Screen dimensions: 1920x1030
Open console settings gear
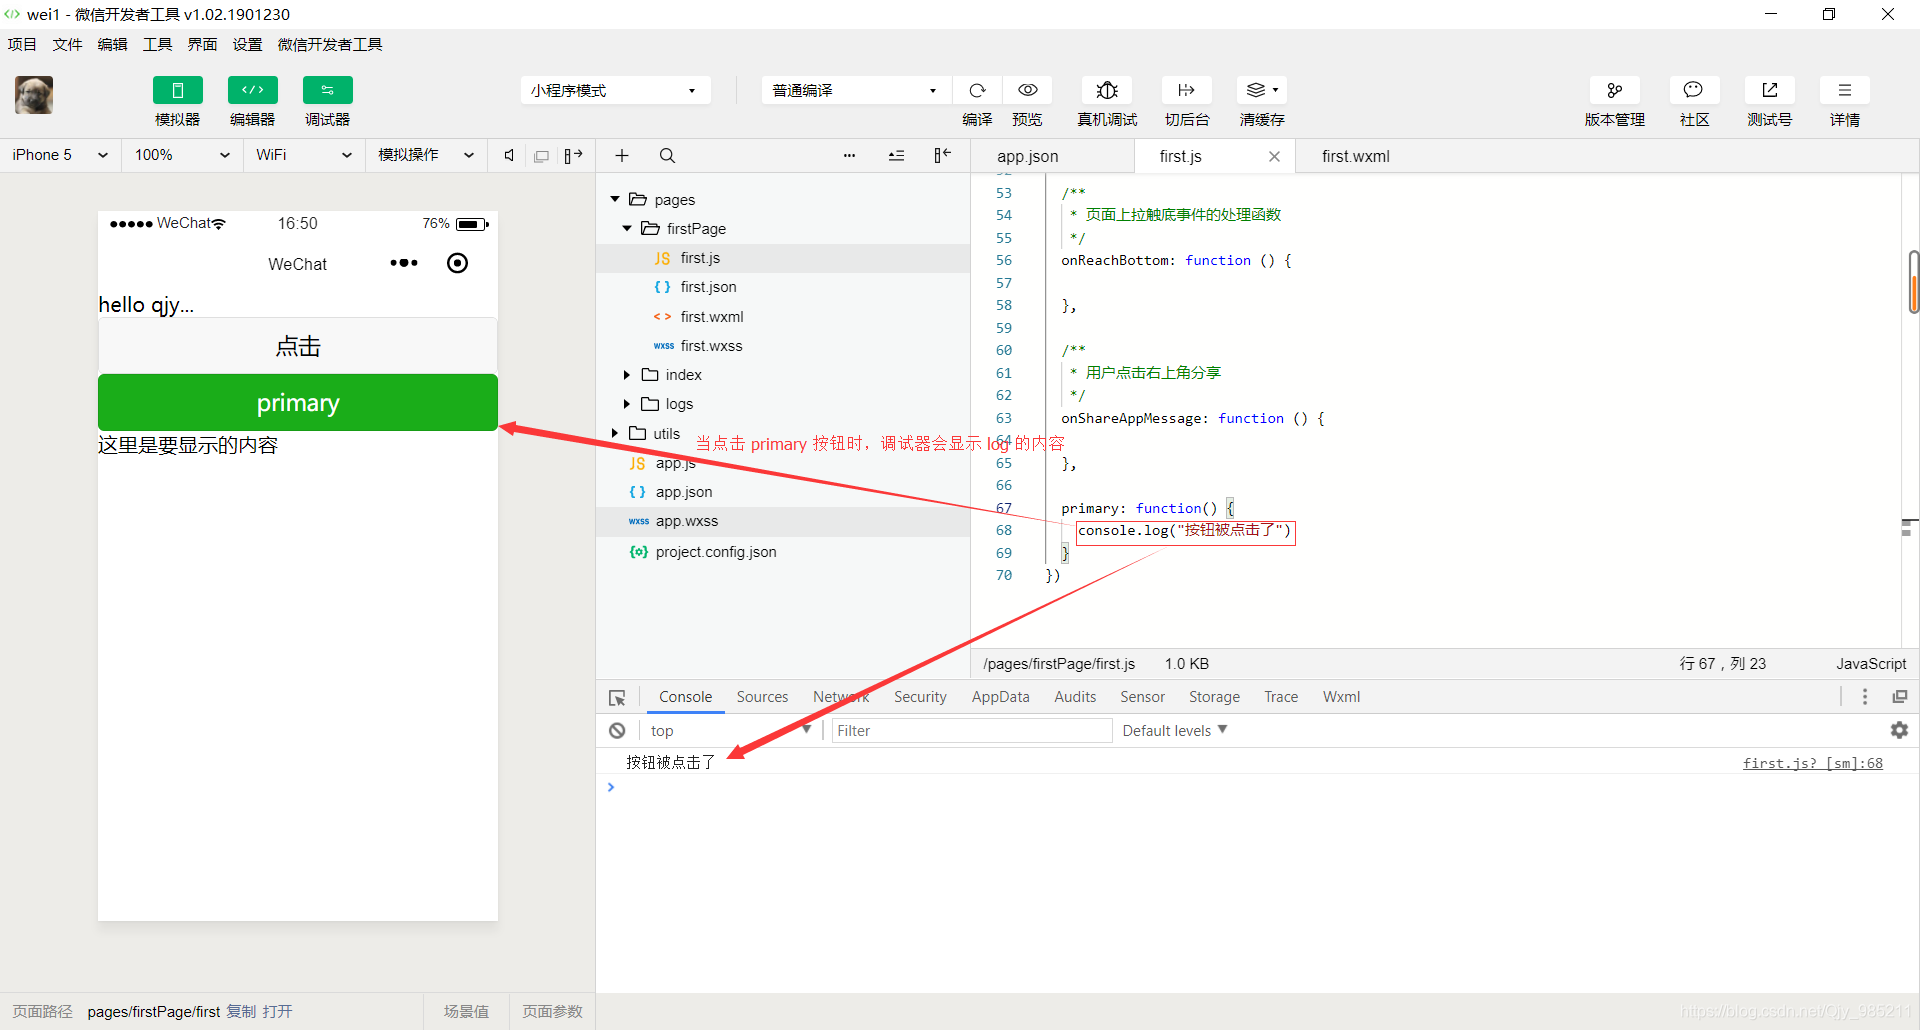click(x=1899, y=730)
